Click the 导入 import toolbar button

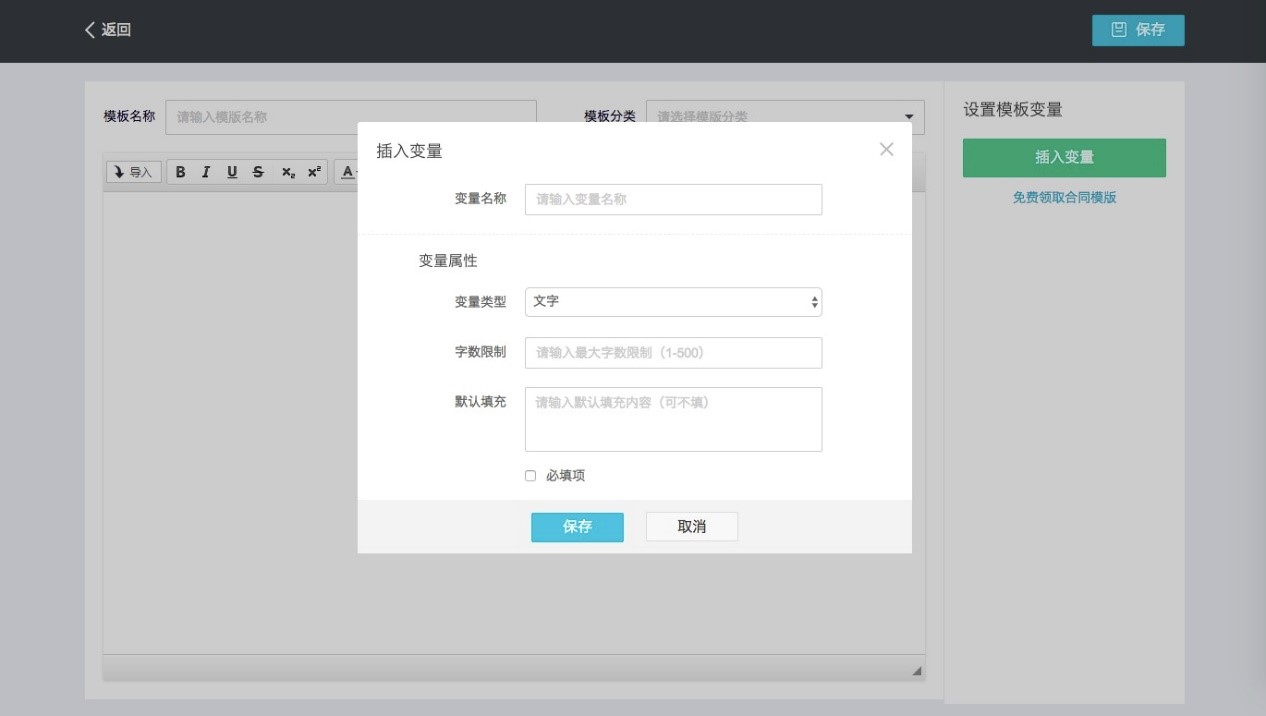pos(134,172)
